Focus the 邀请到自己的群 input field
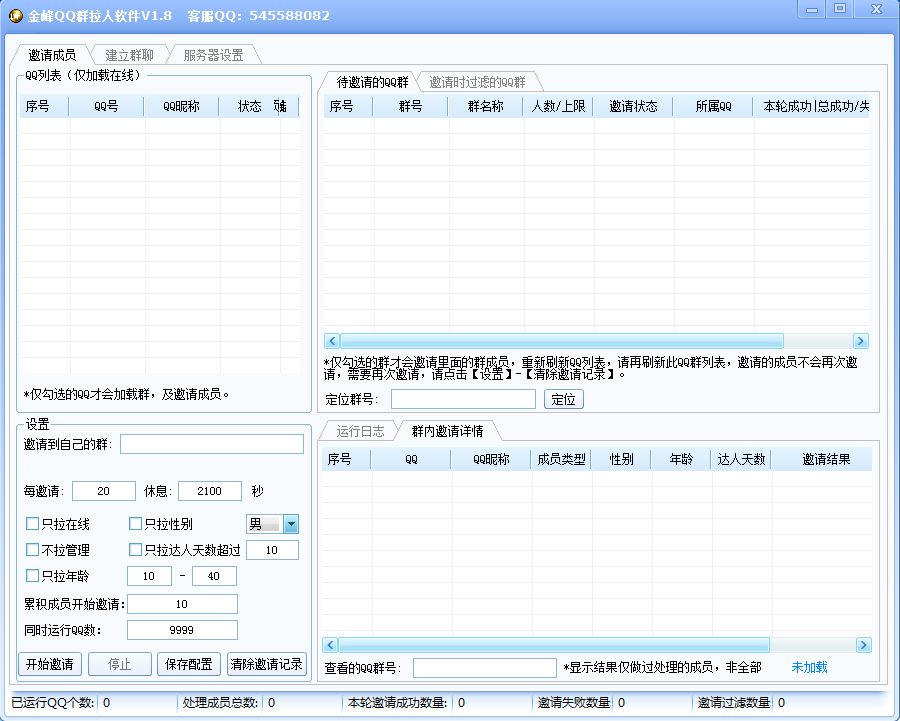The image size is (900, 721). pos(212,444)
